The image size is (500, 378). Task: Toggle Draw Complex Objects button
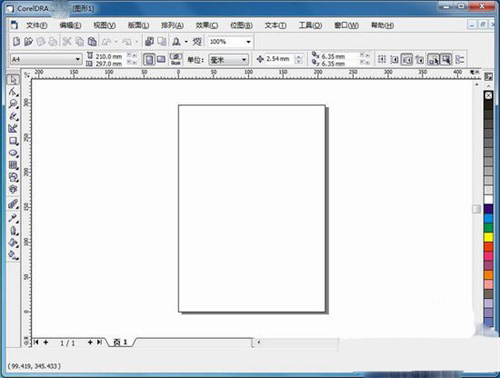(433, 60)
